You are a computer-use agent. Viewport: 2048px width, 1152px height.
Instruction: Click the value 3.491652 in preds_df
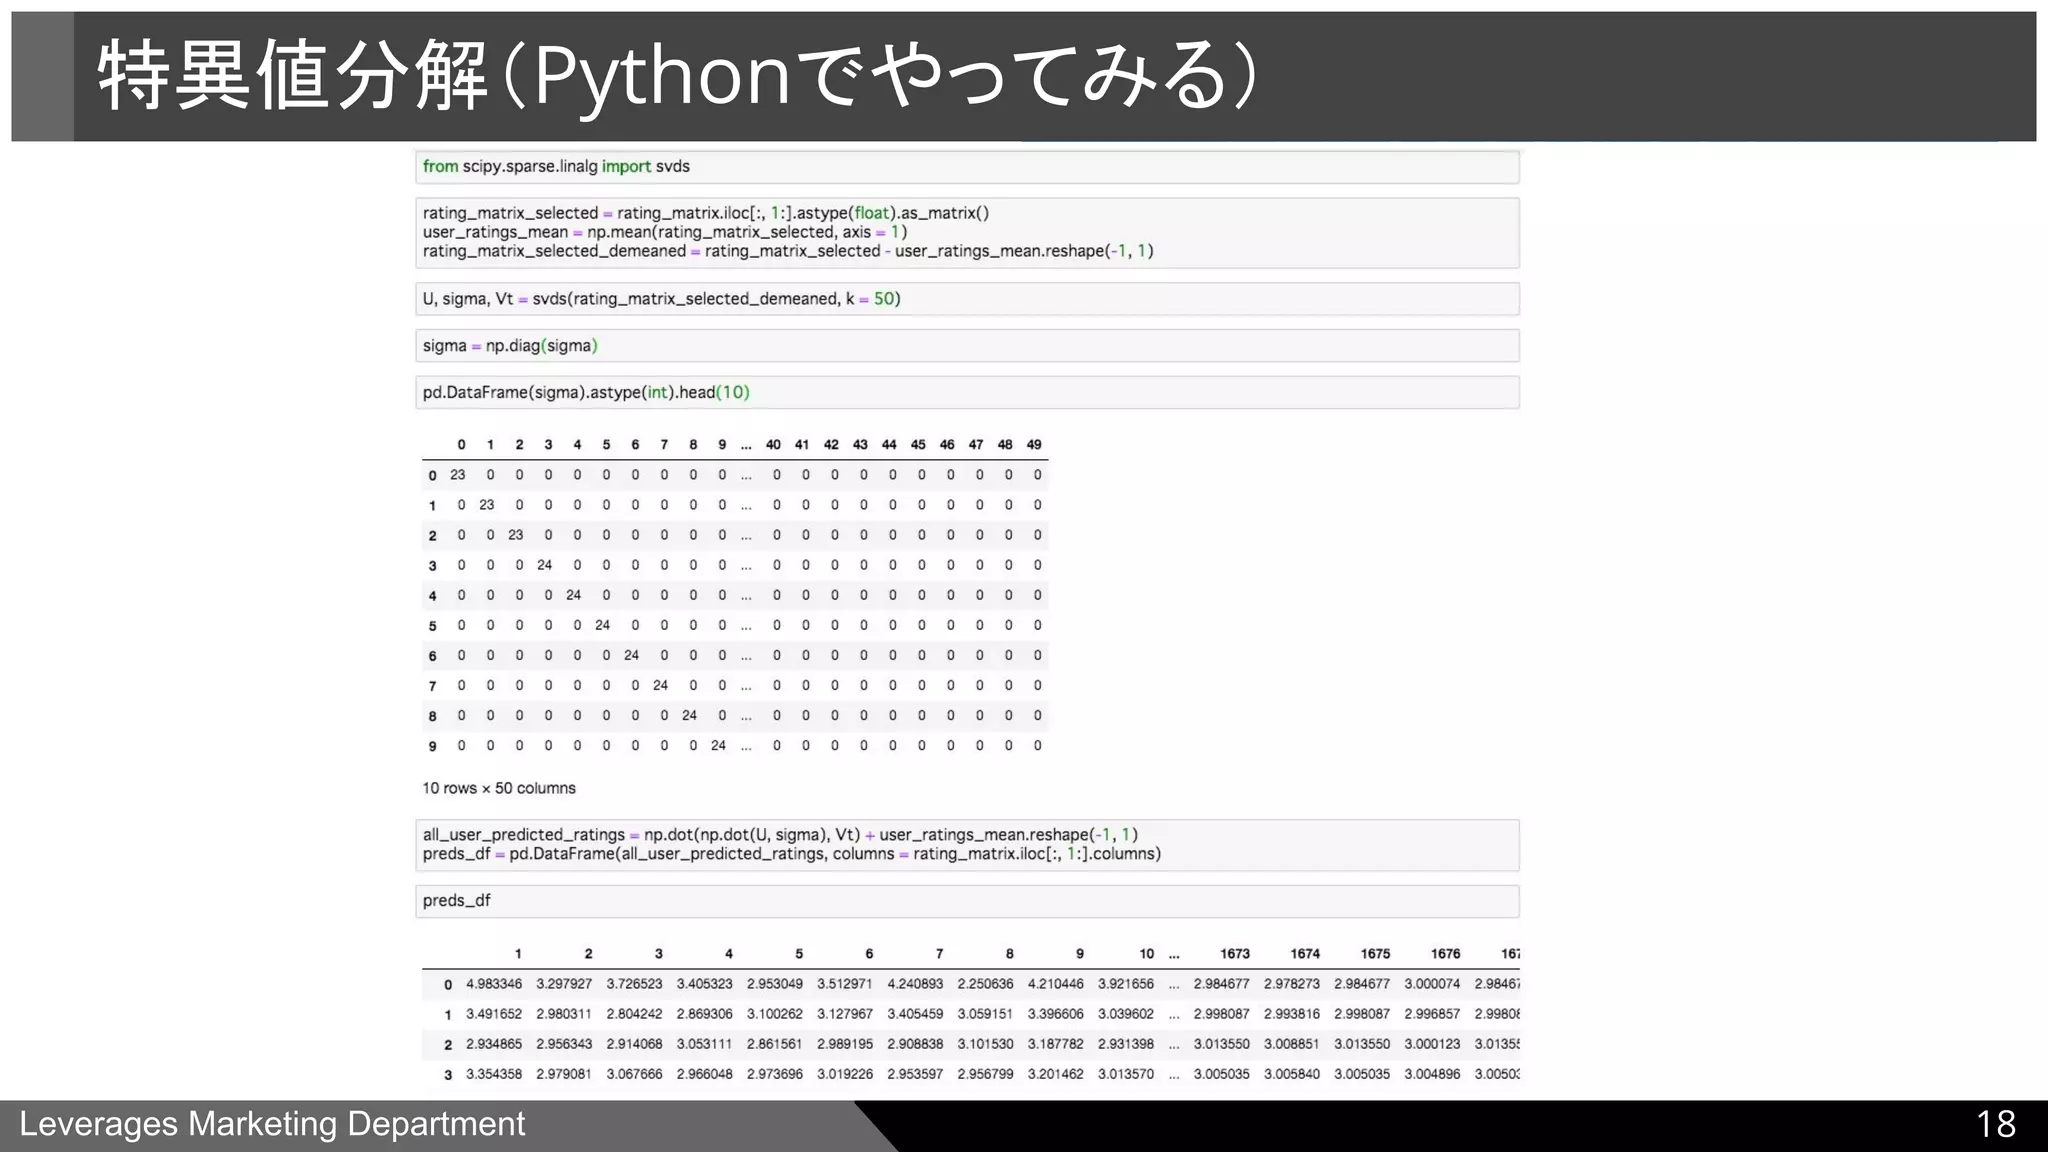coord(494,1014)
